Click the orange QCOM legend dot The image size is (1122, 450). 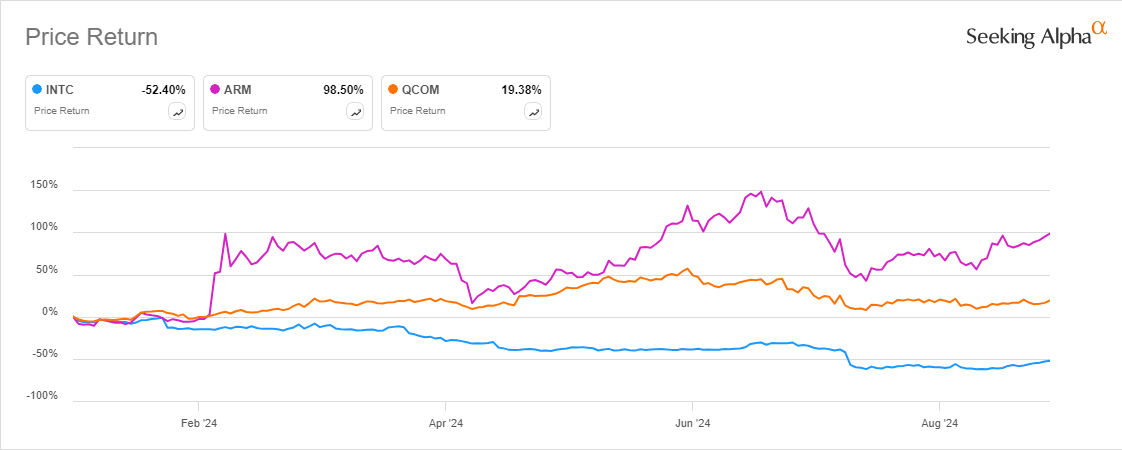coord(392,89)
